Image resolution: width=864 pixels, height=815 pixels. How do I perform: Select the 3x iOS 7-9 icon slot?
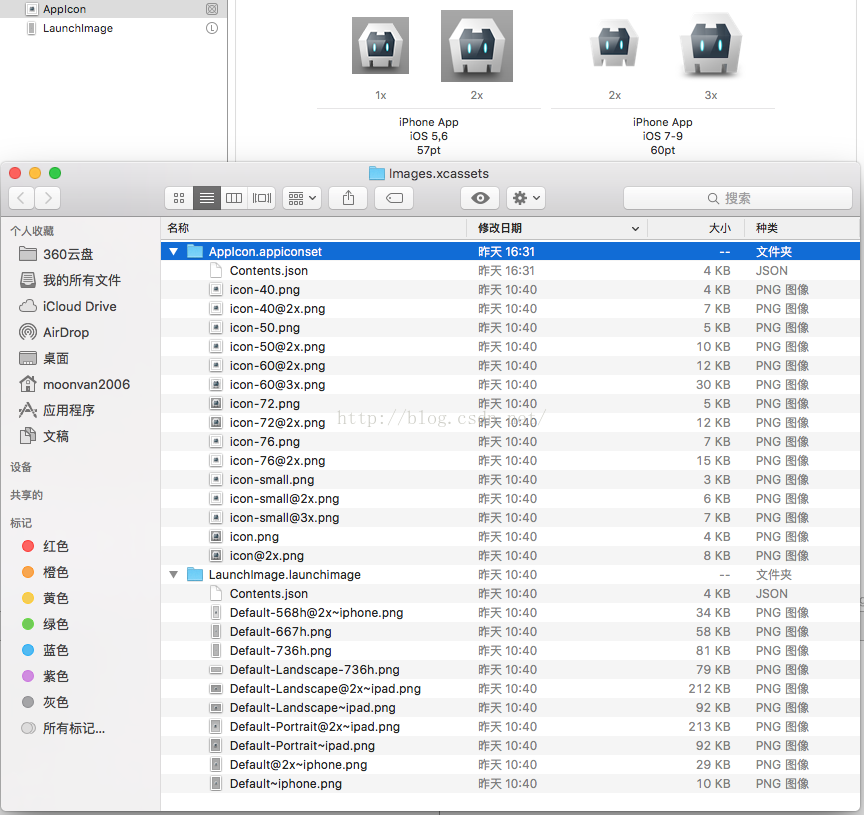click(711, 45)
